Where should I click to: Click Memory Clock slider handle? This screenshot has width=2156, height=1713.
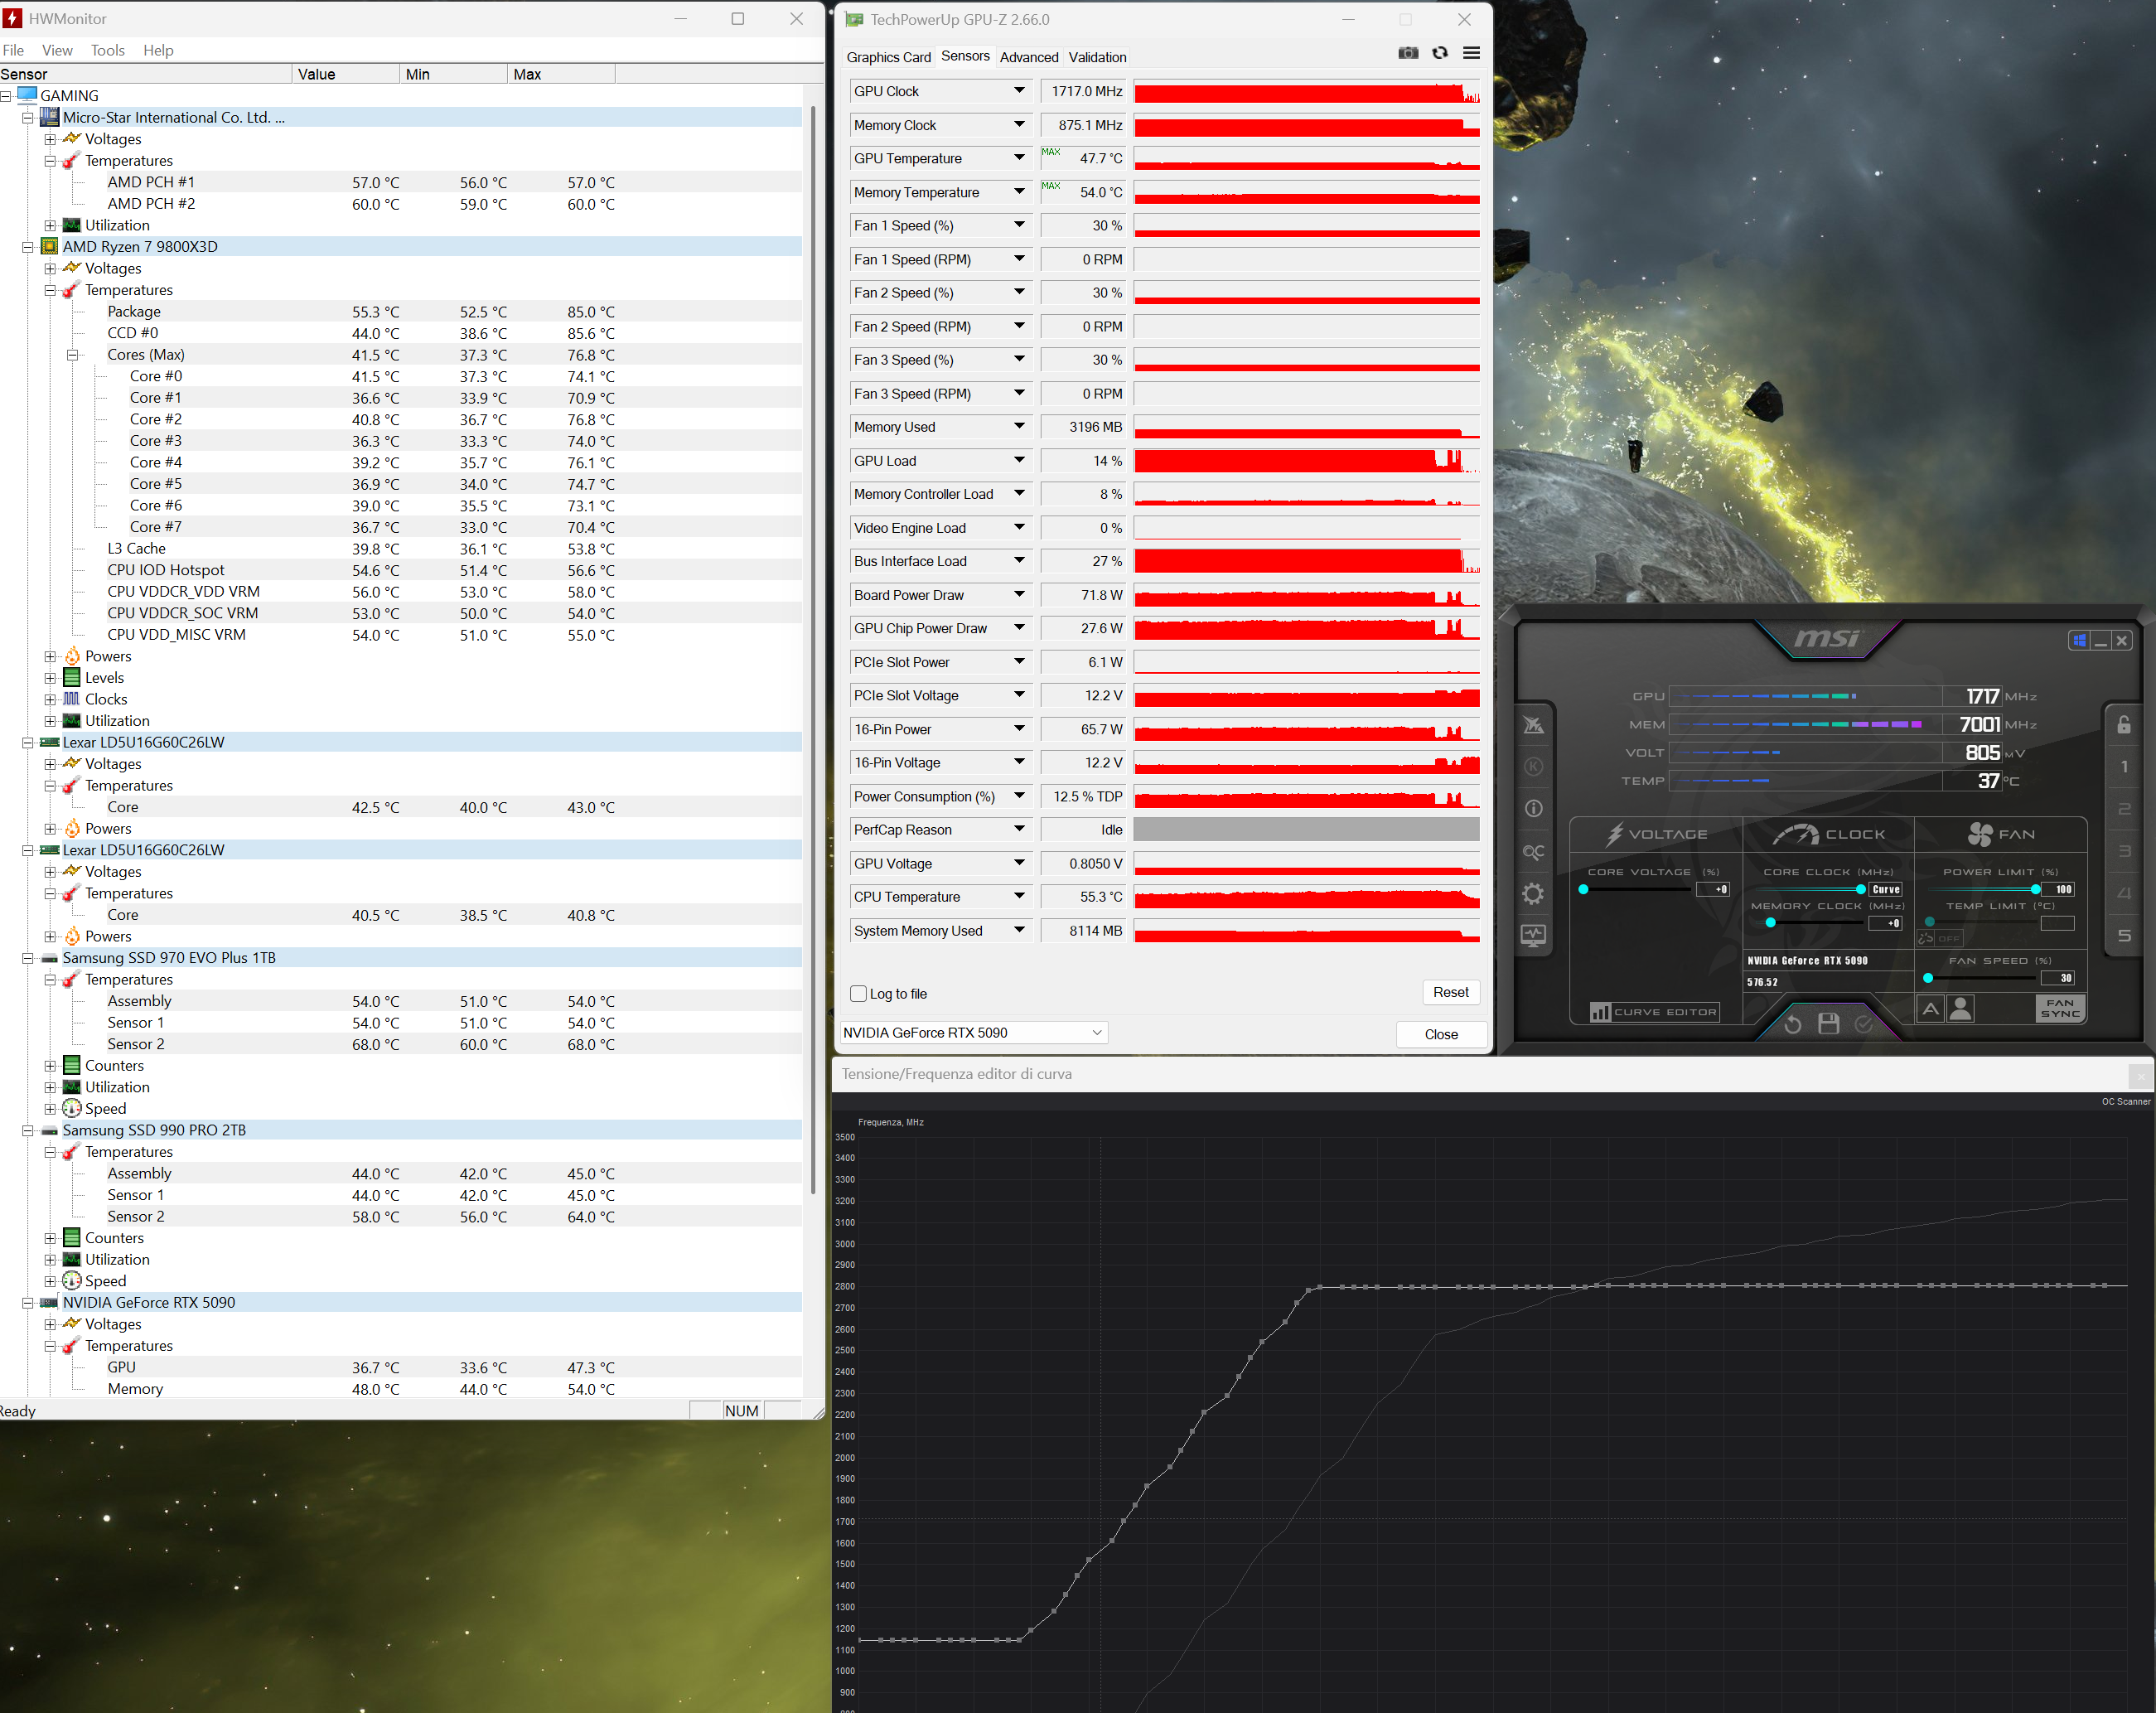[x=1770, y=923]
